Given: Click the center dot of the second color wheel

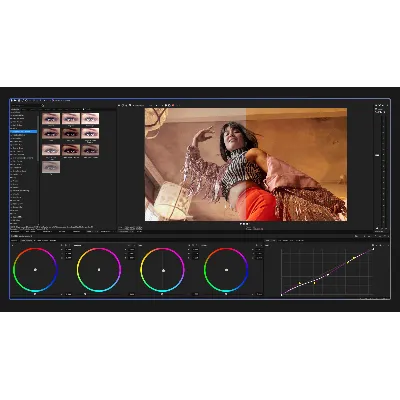Looking at the screenshot, I should coord(99,270).
